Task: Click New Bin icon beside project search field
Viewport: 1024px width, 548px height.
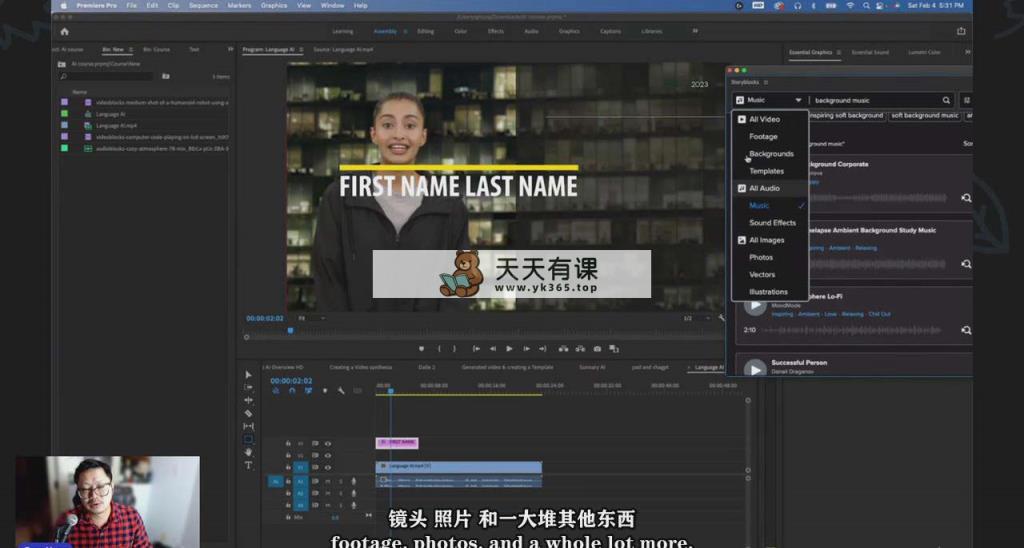Action: tap(166, 76)
